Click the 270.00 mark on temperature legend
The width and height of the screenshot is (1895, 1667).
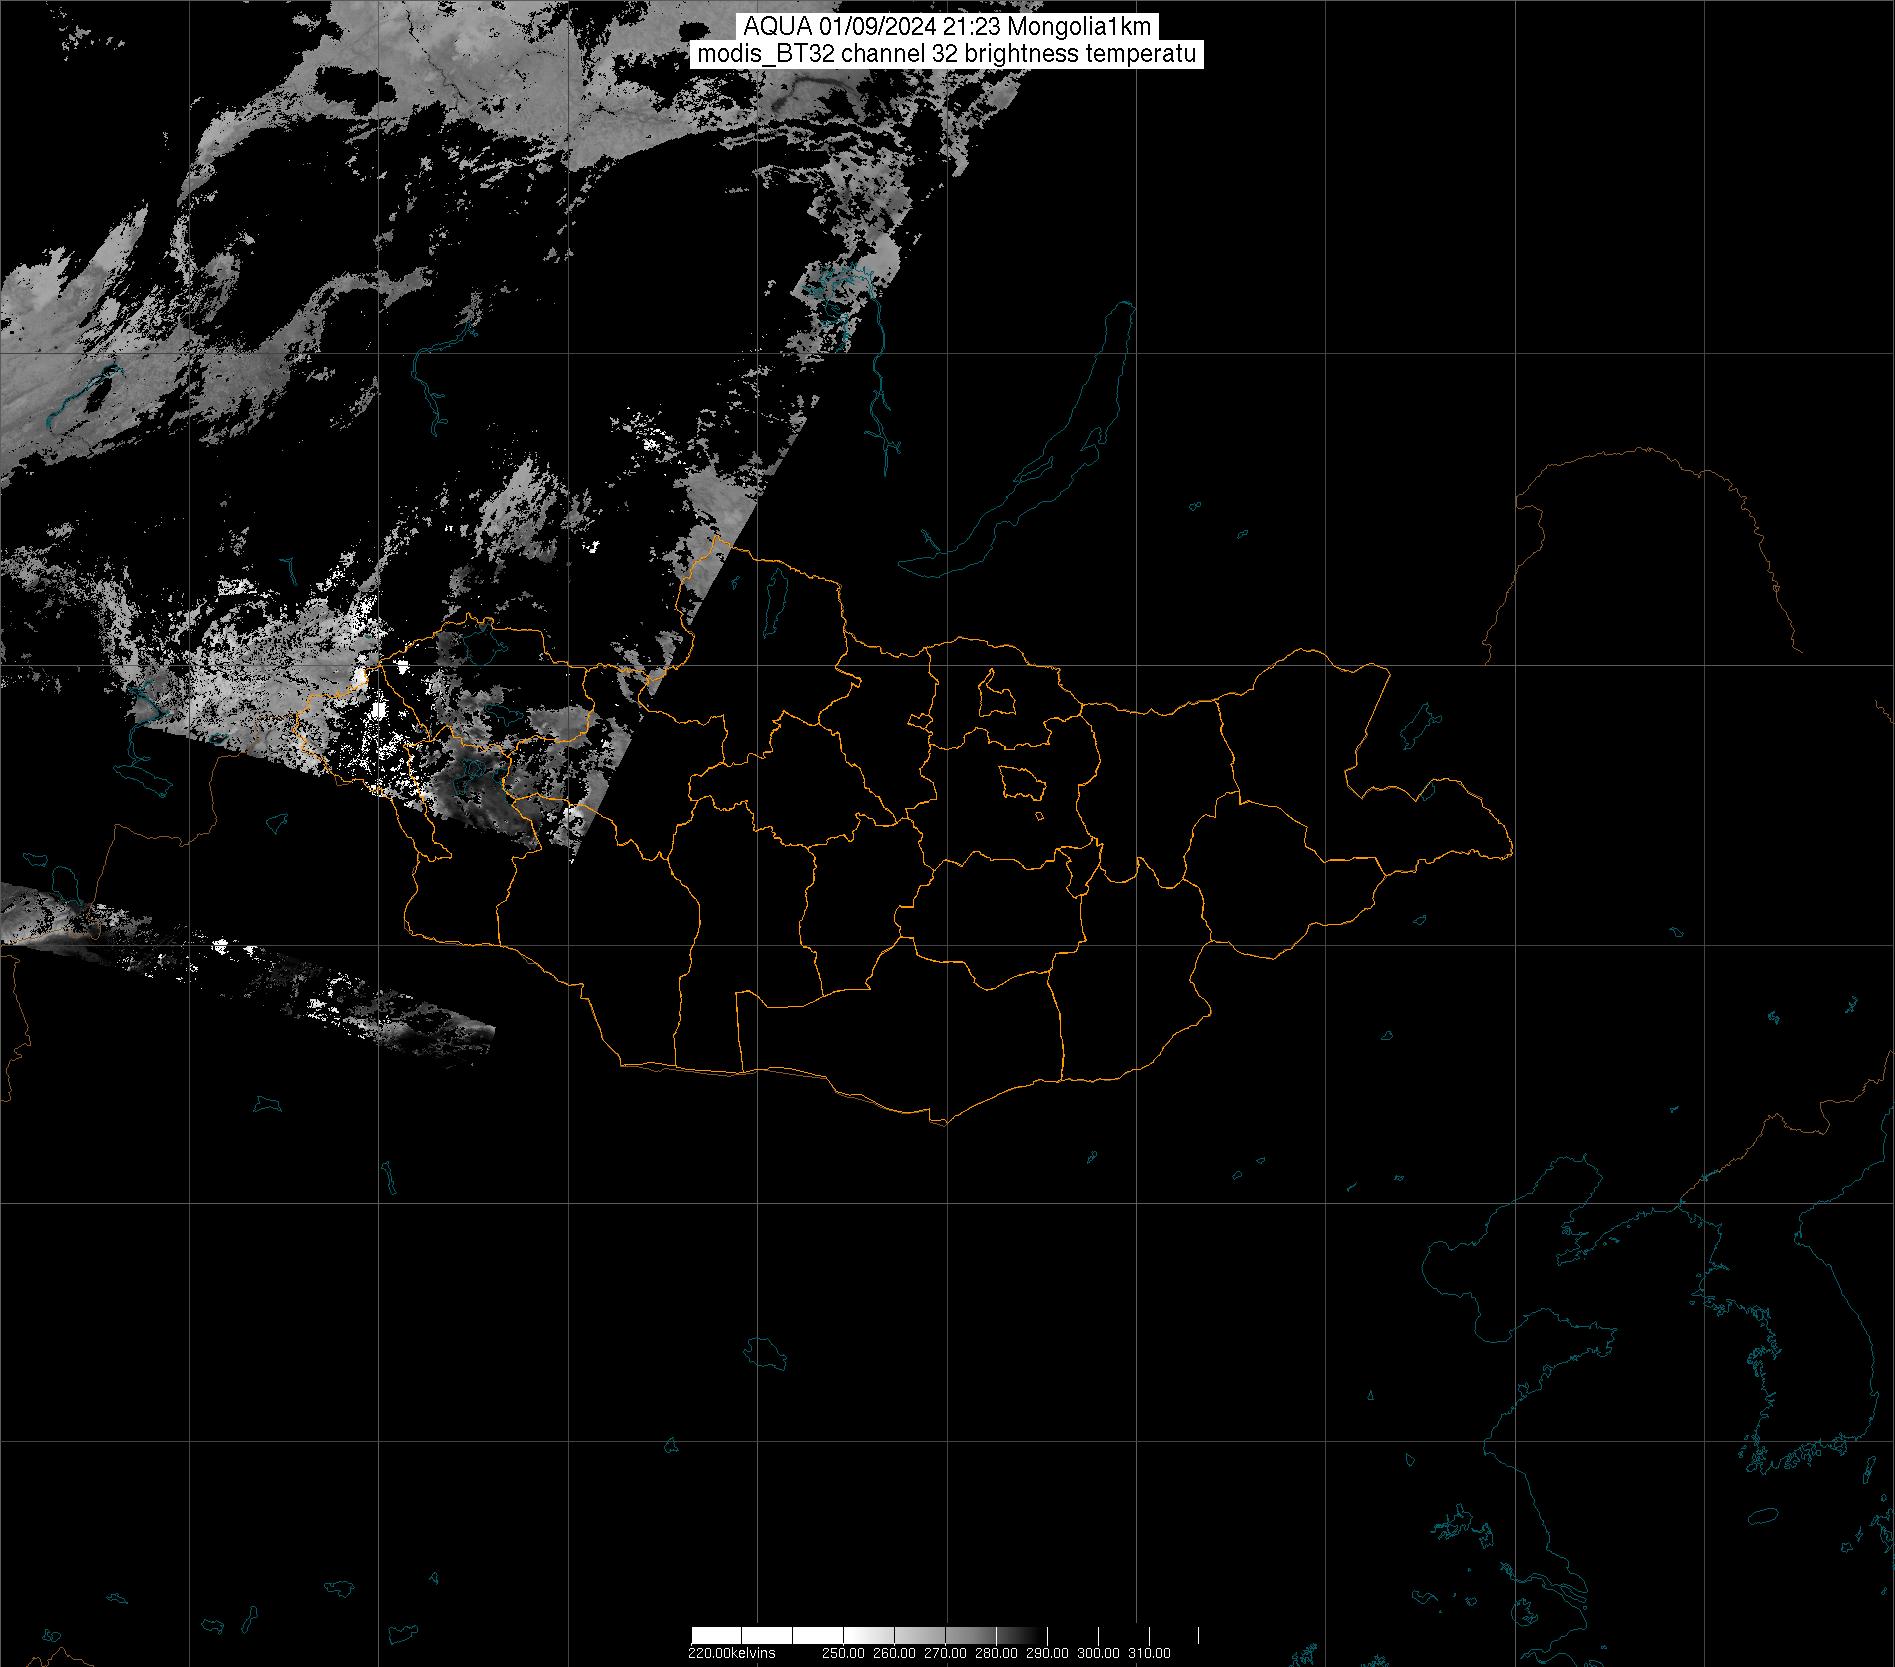(x=945, y=1653)
